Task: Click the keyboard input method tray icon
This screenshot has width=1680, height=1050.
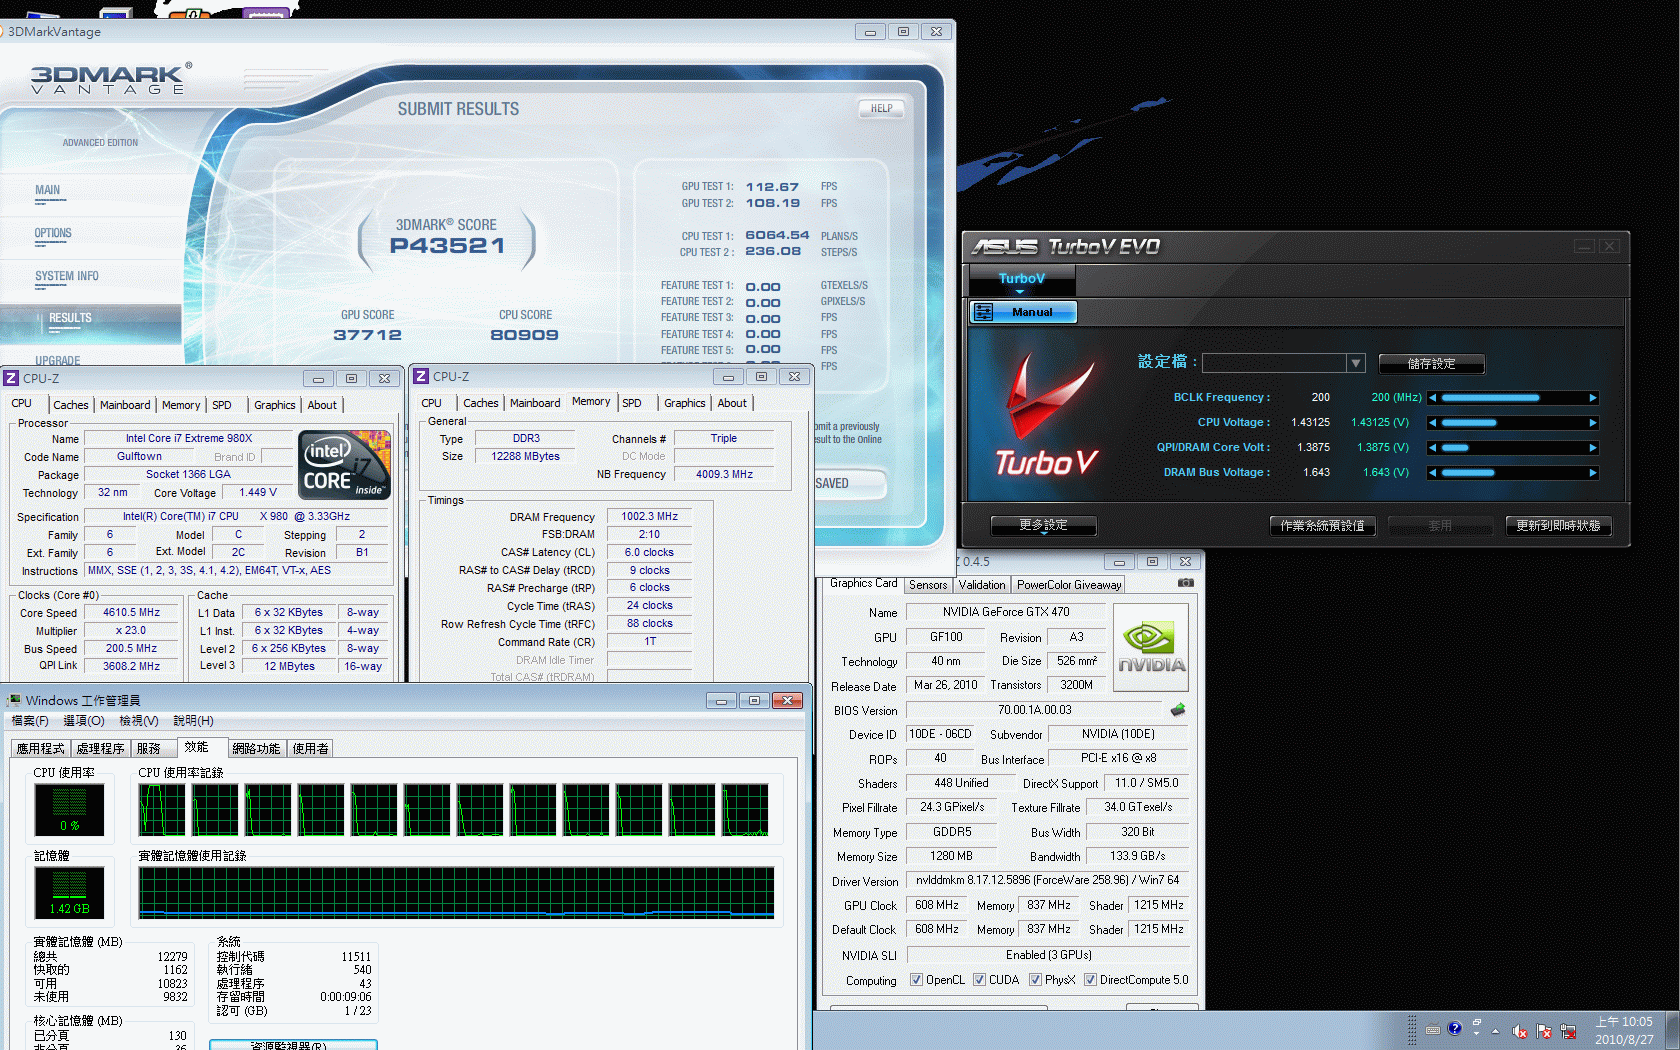Action: point(1433,1029)
